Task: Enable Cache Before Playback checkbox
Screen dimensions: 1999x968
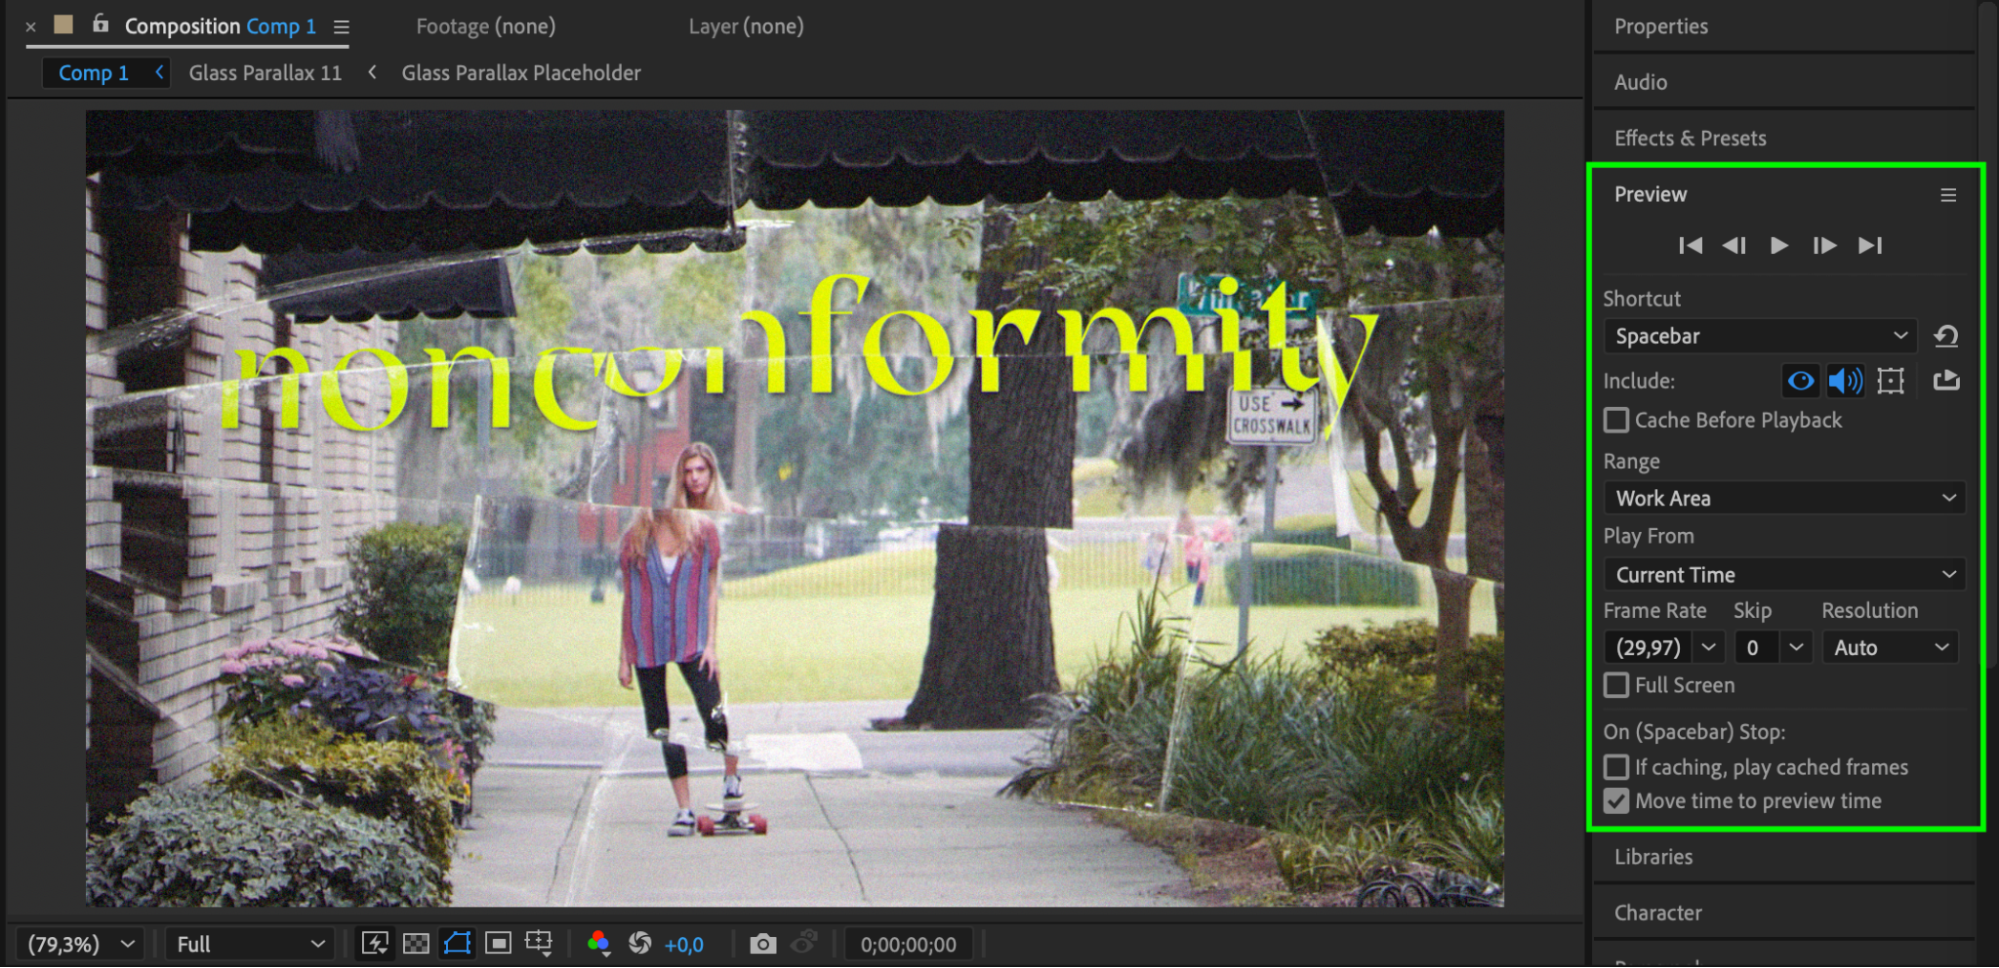Action: 1616,420
